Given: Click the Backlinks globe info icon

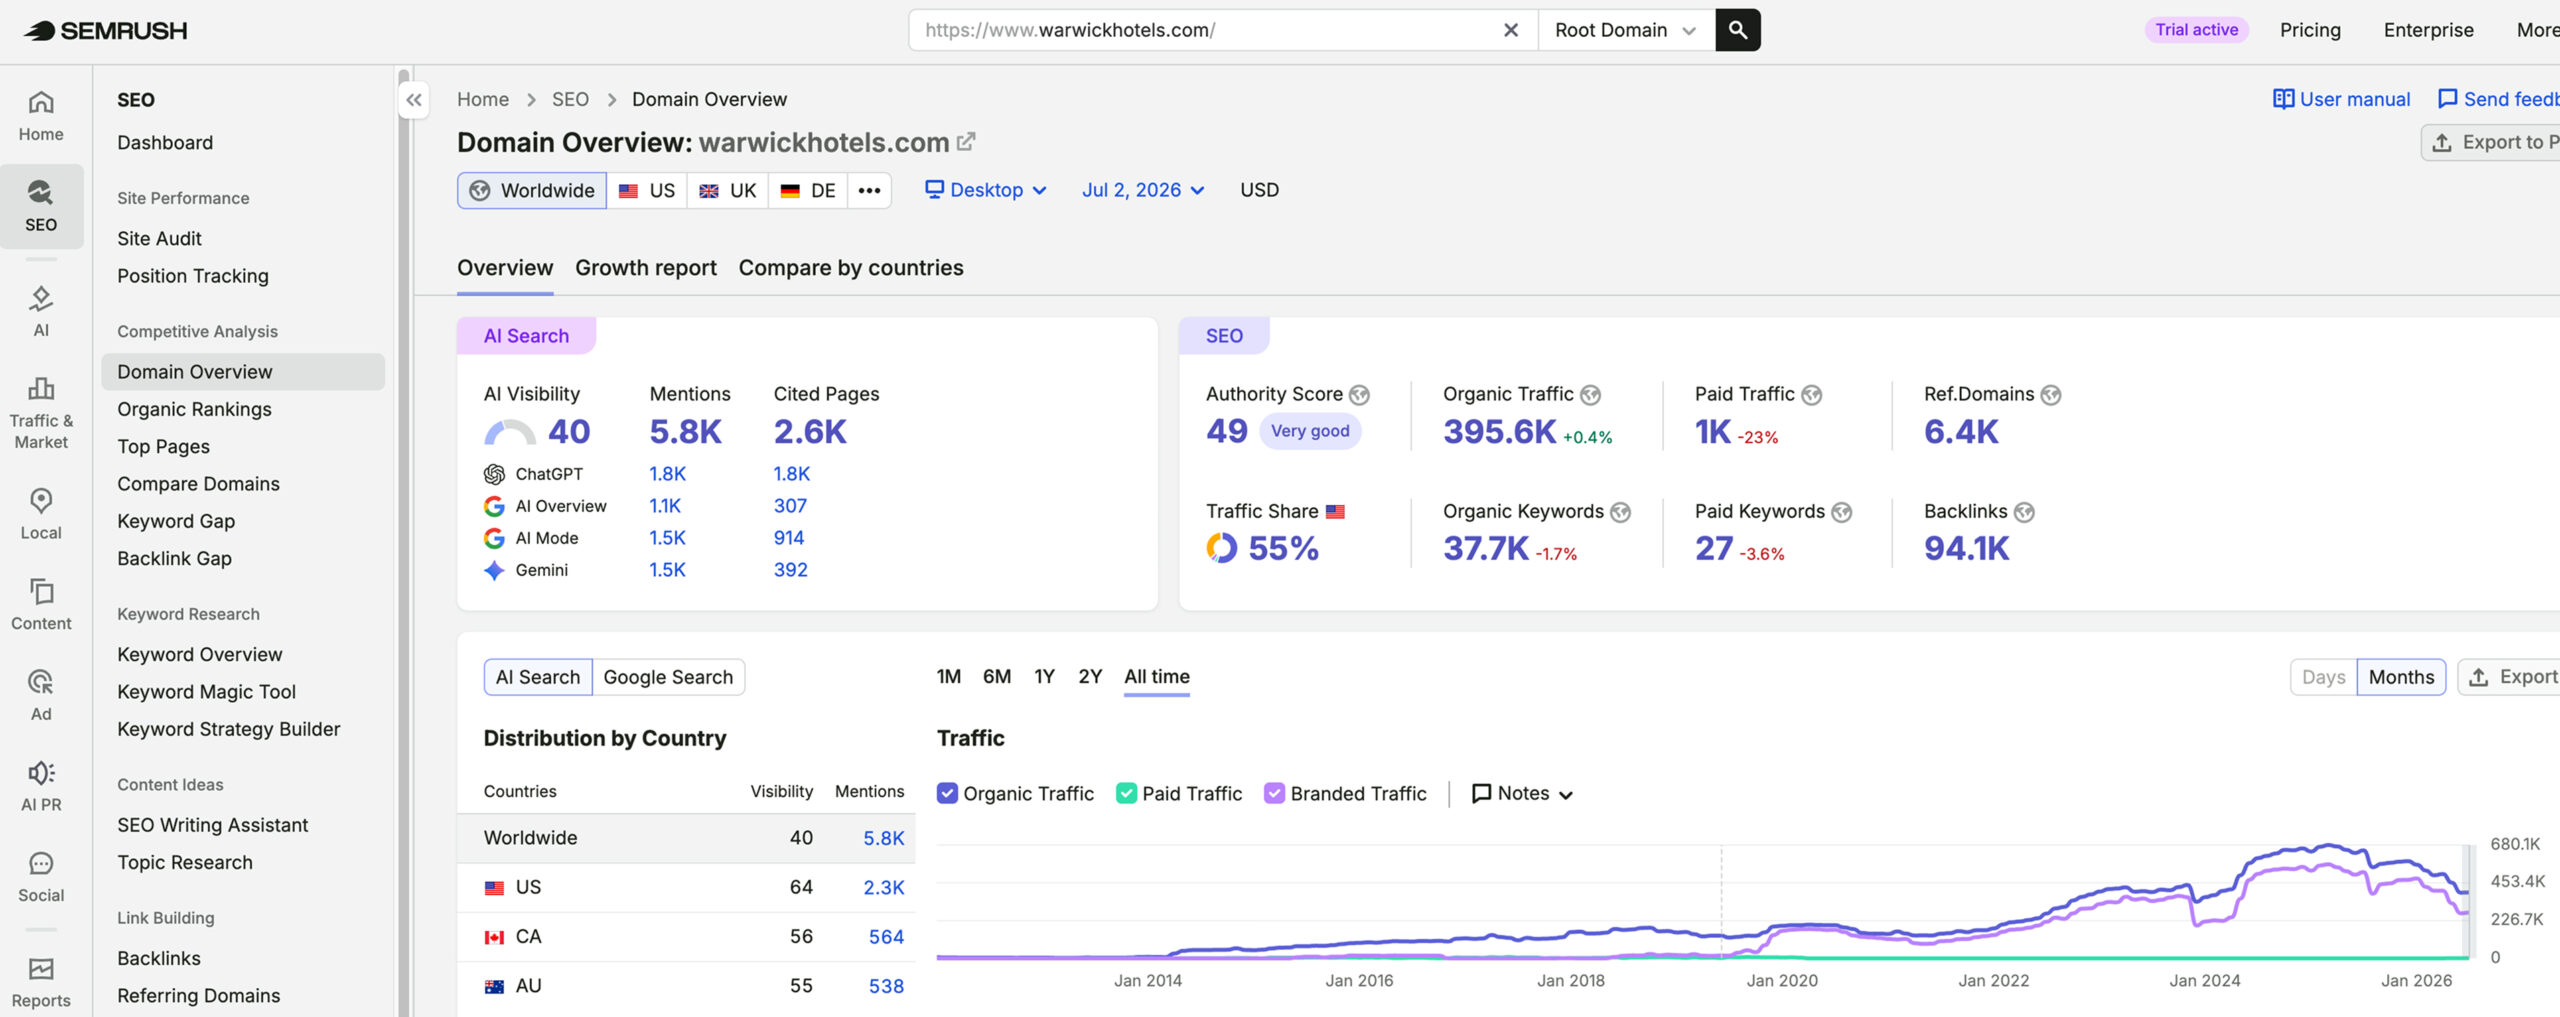Looking at the screenshot, I should 2024,512.
